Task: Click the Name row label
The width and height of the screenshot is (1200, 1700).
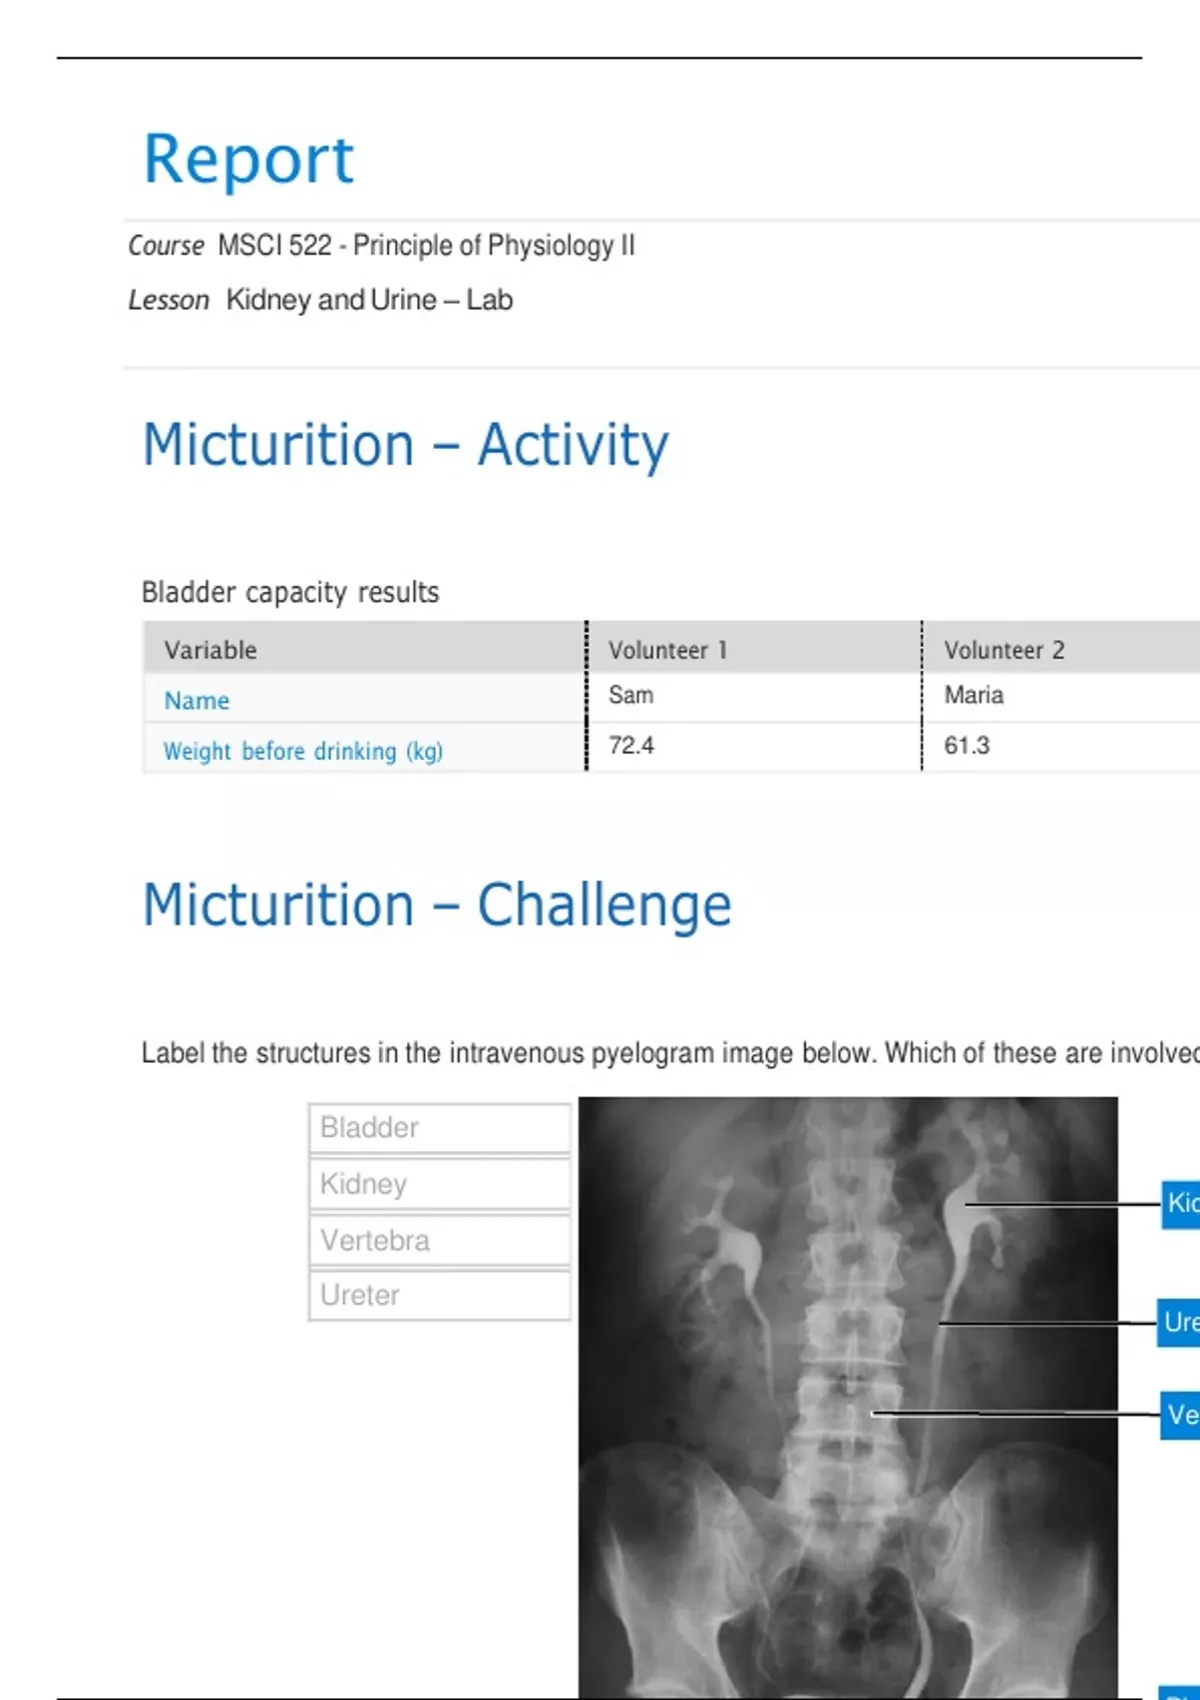Action: click(x=197, y=700)
